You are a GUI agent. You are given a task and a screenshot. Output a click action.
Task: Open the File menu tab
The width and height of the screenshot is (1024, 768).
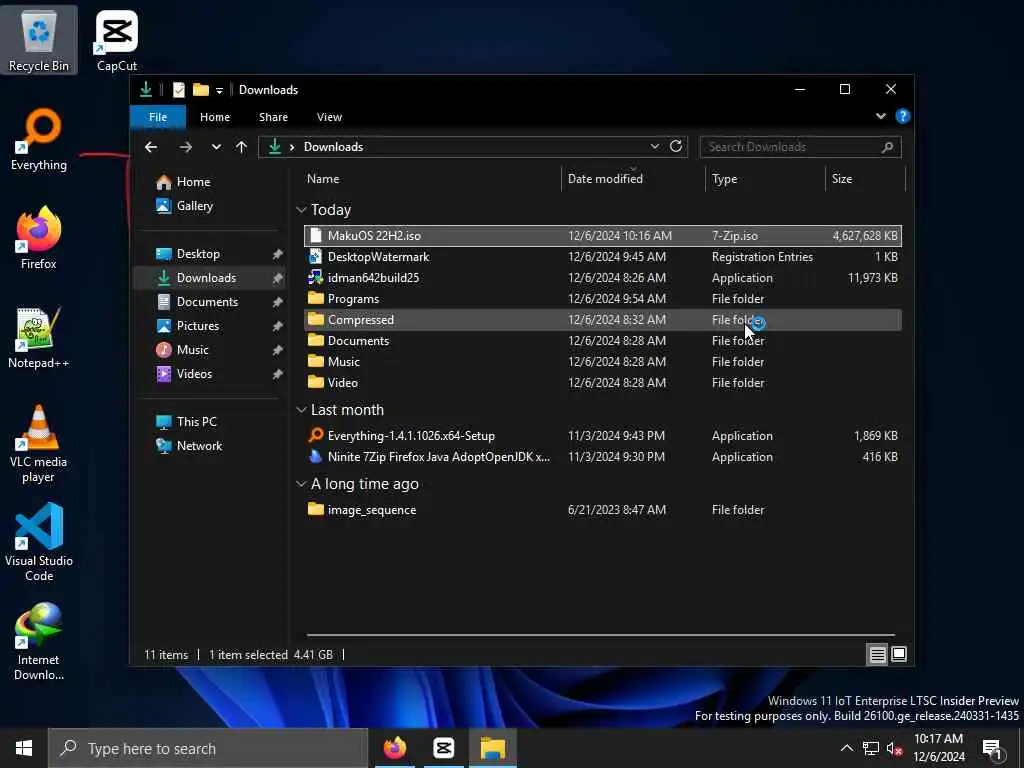(x=158, y=117)
